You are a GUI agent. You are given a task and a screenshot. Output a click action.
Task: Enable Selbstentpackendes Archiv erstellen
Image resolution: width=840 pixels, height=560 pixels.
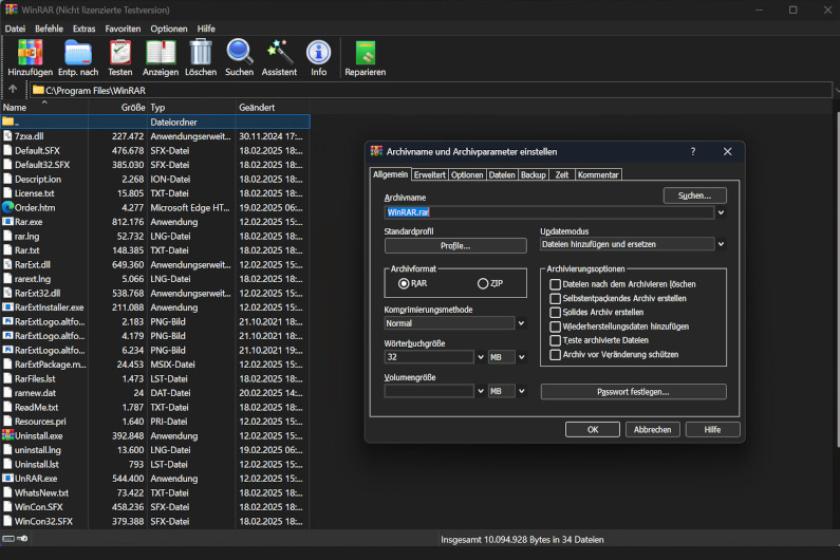pyautogui.click(x=555, y=298)
